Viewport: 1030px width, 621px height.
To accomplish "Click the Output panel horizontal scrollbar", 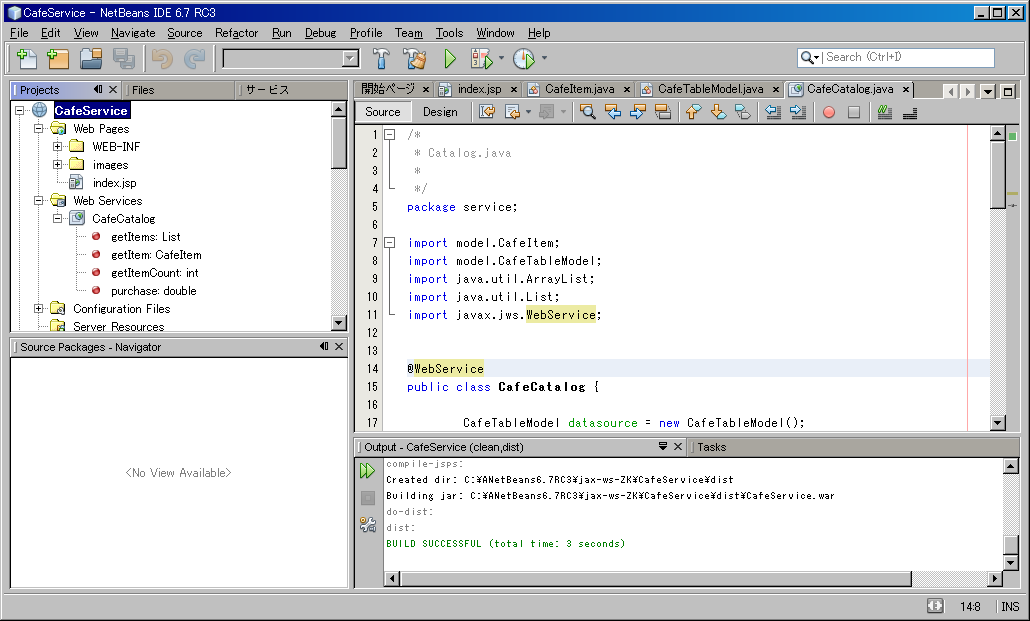I will pos(656,578).
